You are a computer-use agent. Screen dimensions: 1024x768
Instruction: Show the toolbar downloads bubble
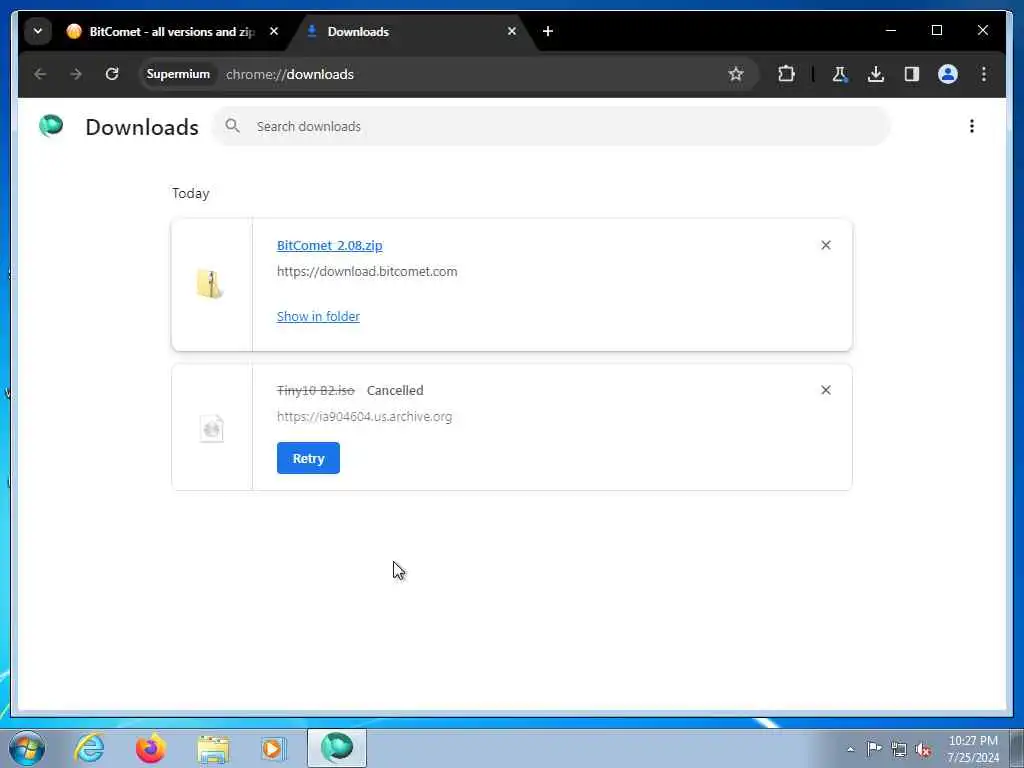[x=876, y=74]
